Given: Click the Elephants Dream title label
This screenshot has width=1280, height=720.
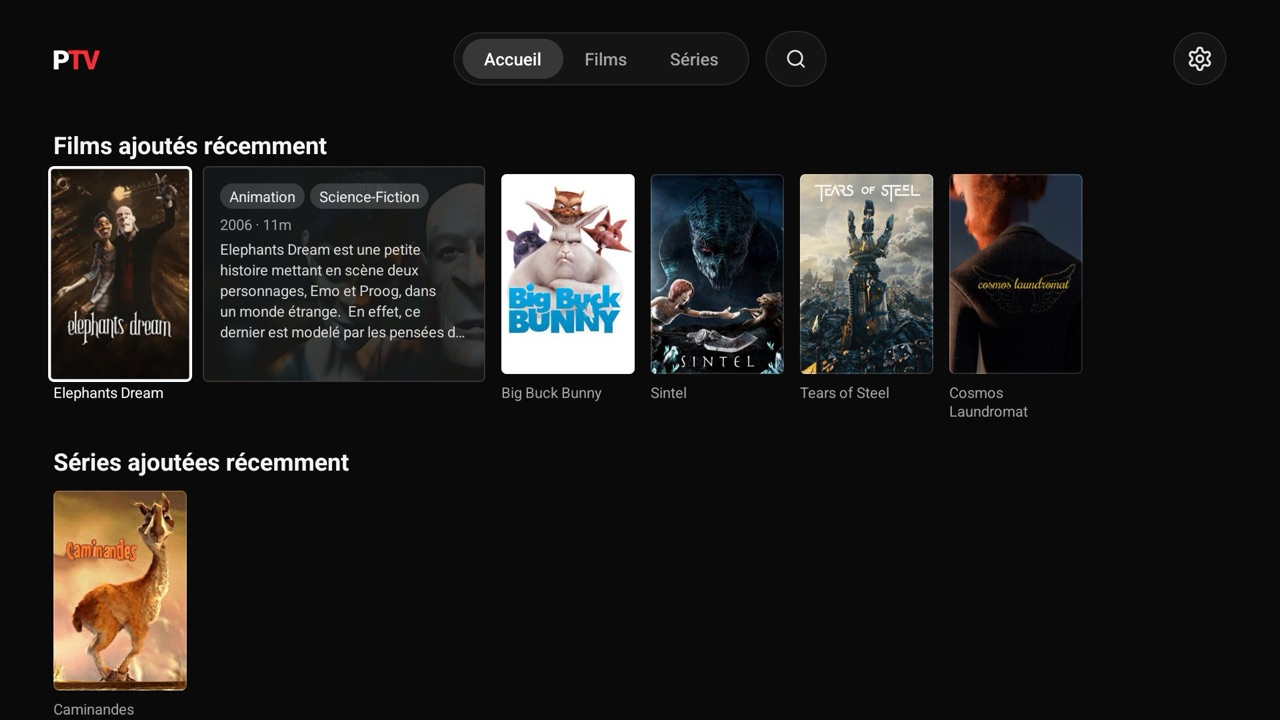Looking at the screenshot, I should click(x=108, y=393).
